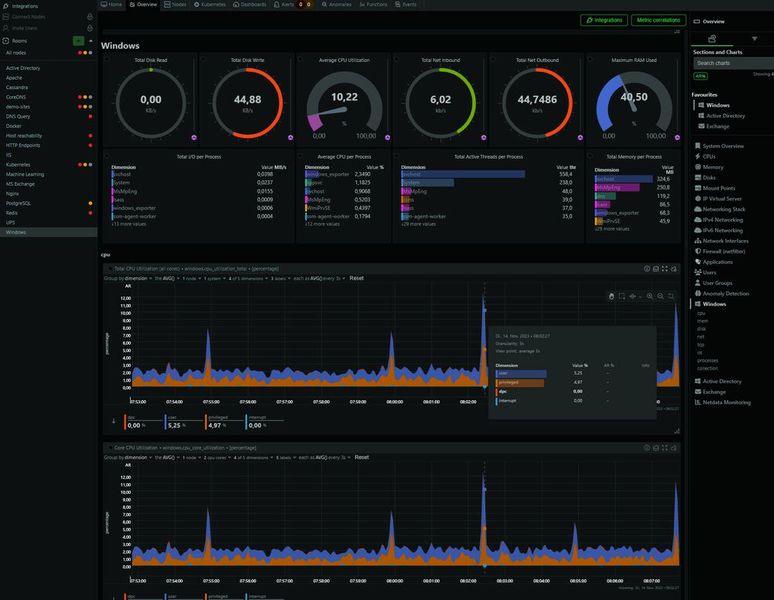The width and height of the screenshot is (774, 600).
Task: Switch to the Anomalies tab
Action: click(x=337, y=4)
